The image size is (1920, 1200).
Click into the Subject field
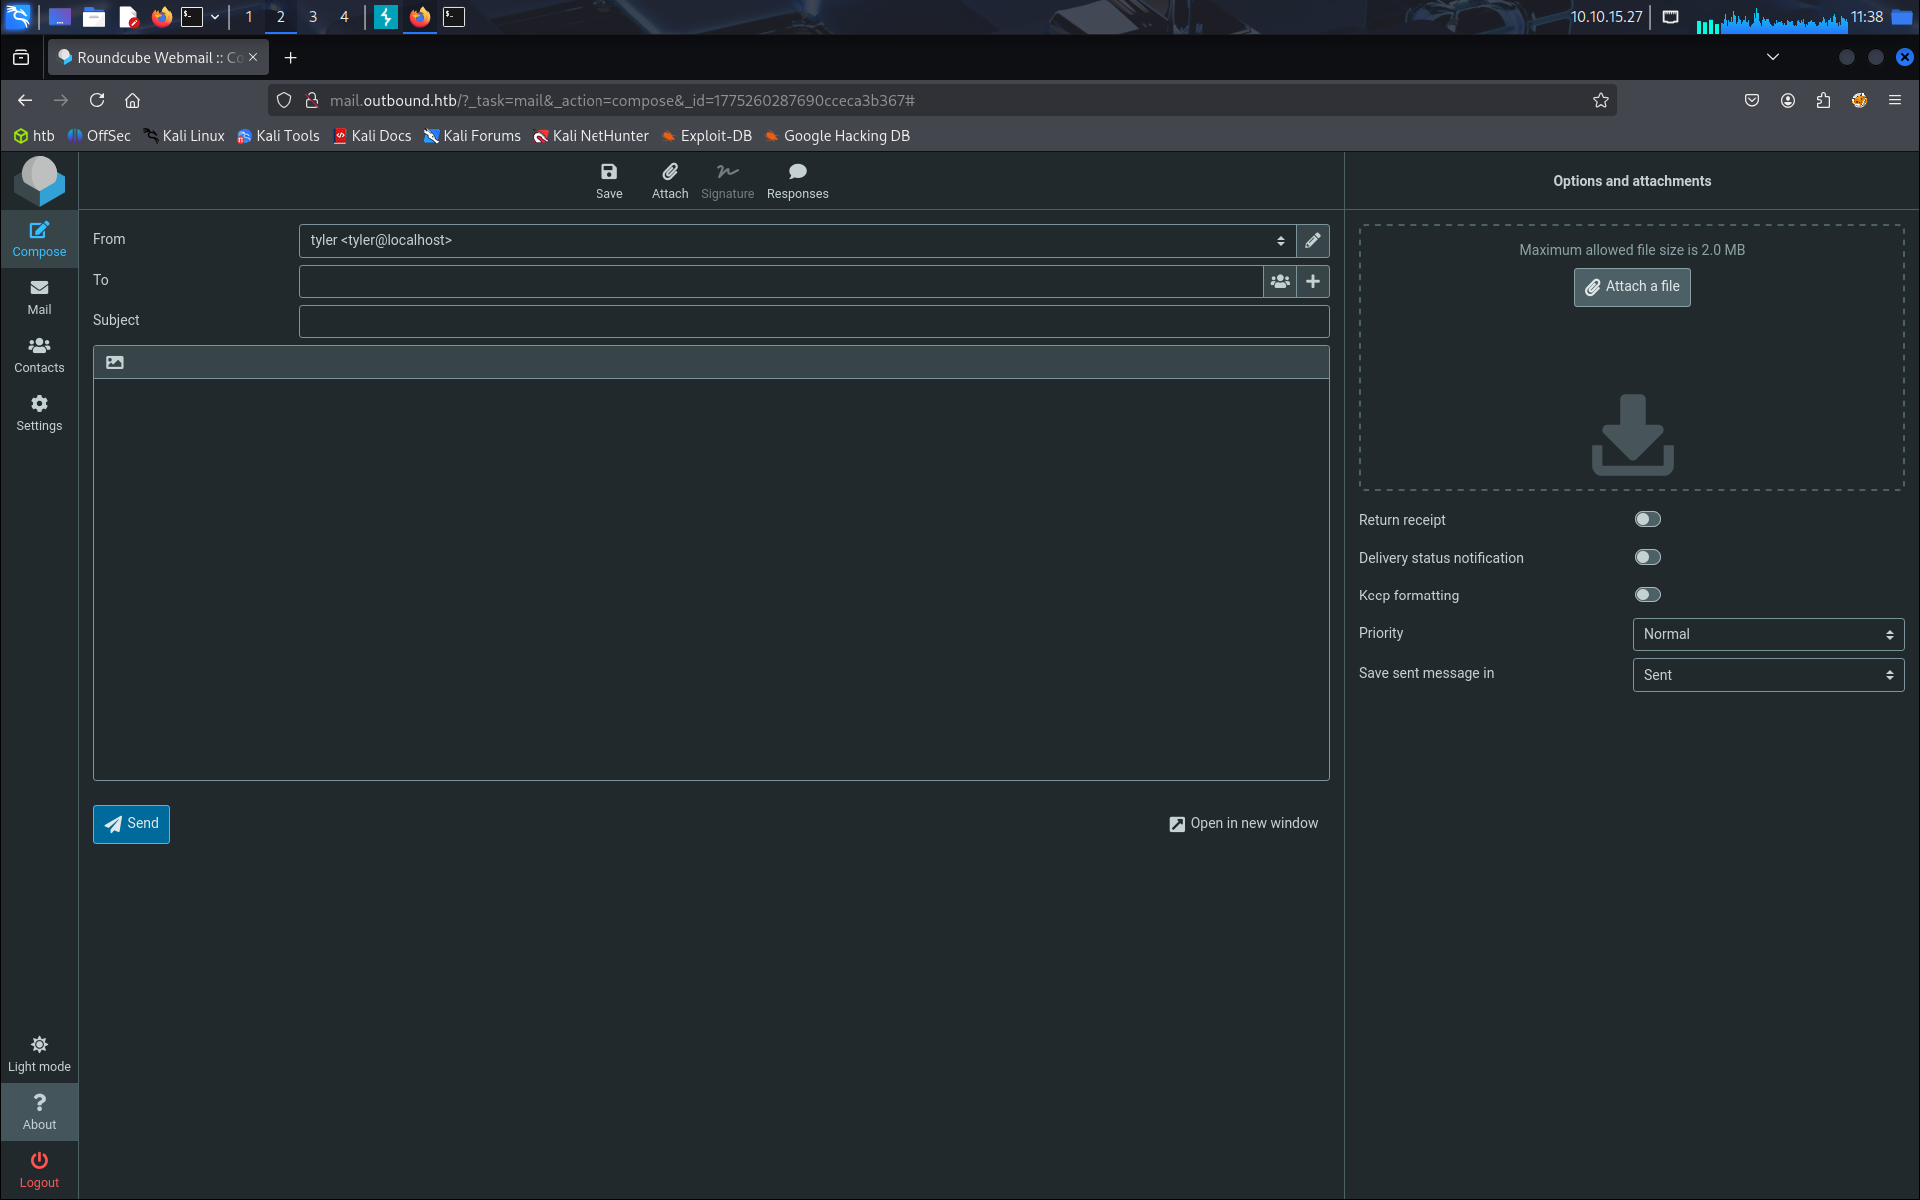coord(813,322)
